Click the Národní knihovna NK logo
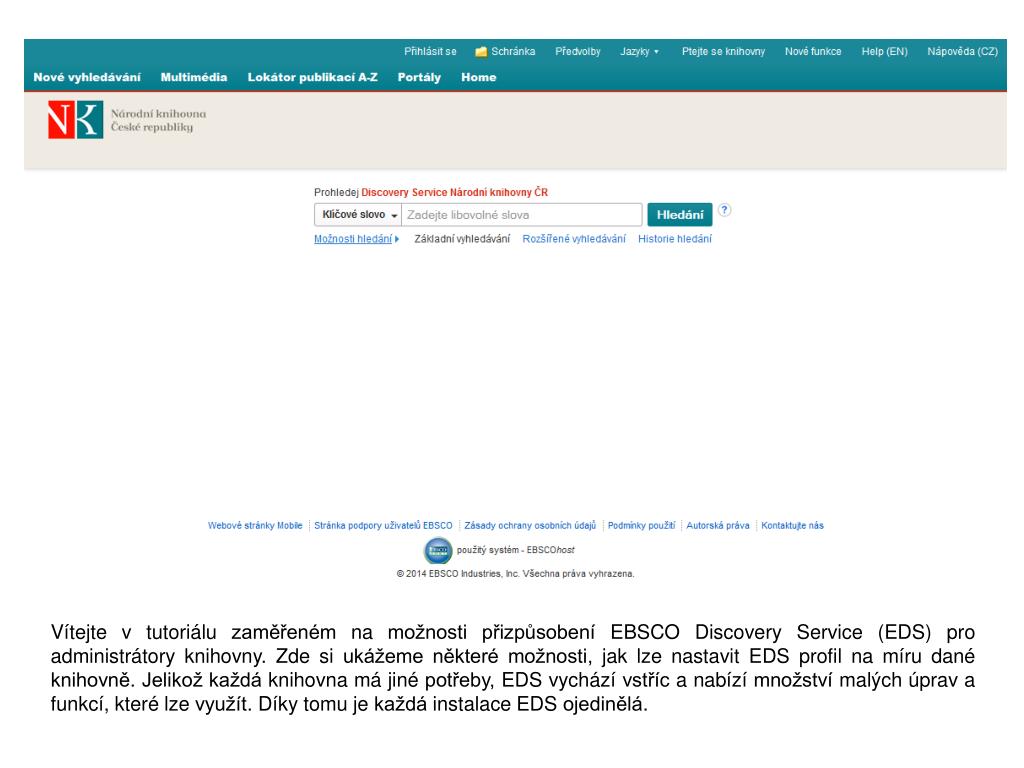 [x=75, y=120]
